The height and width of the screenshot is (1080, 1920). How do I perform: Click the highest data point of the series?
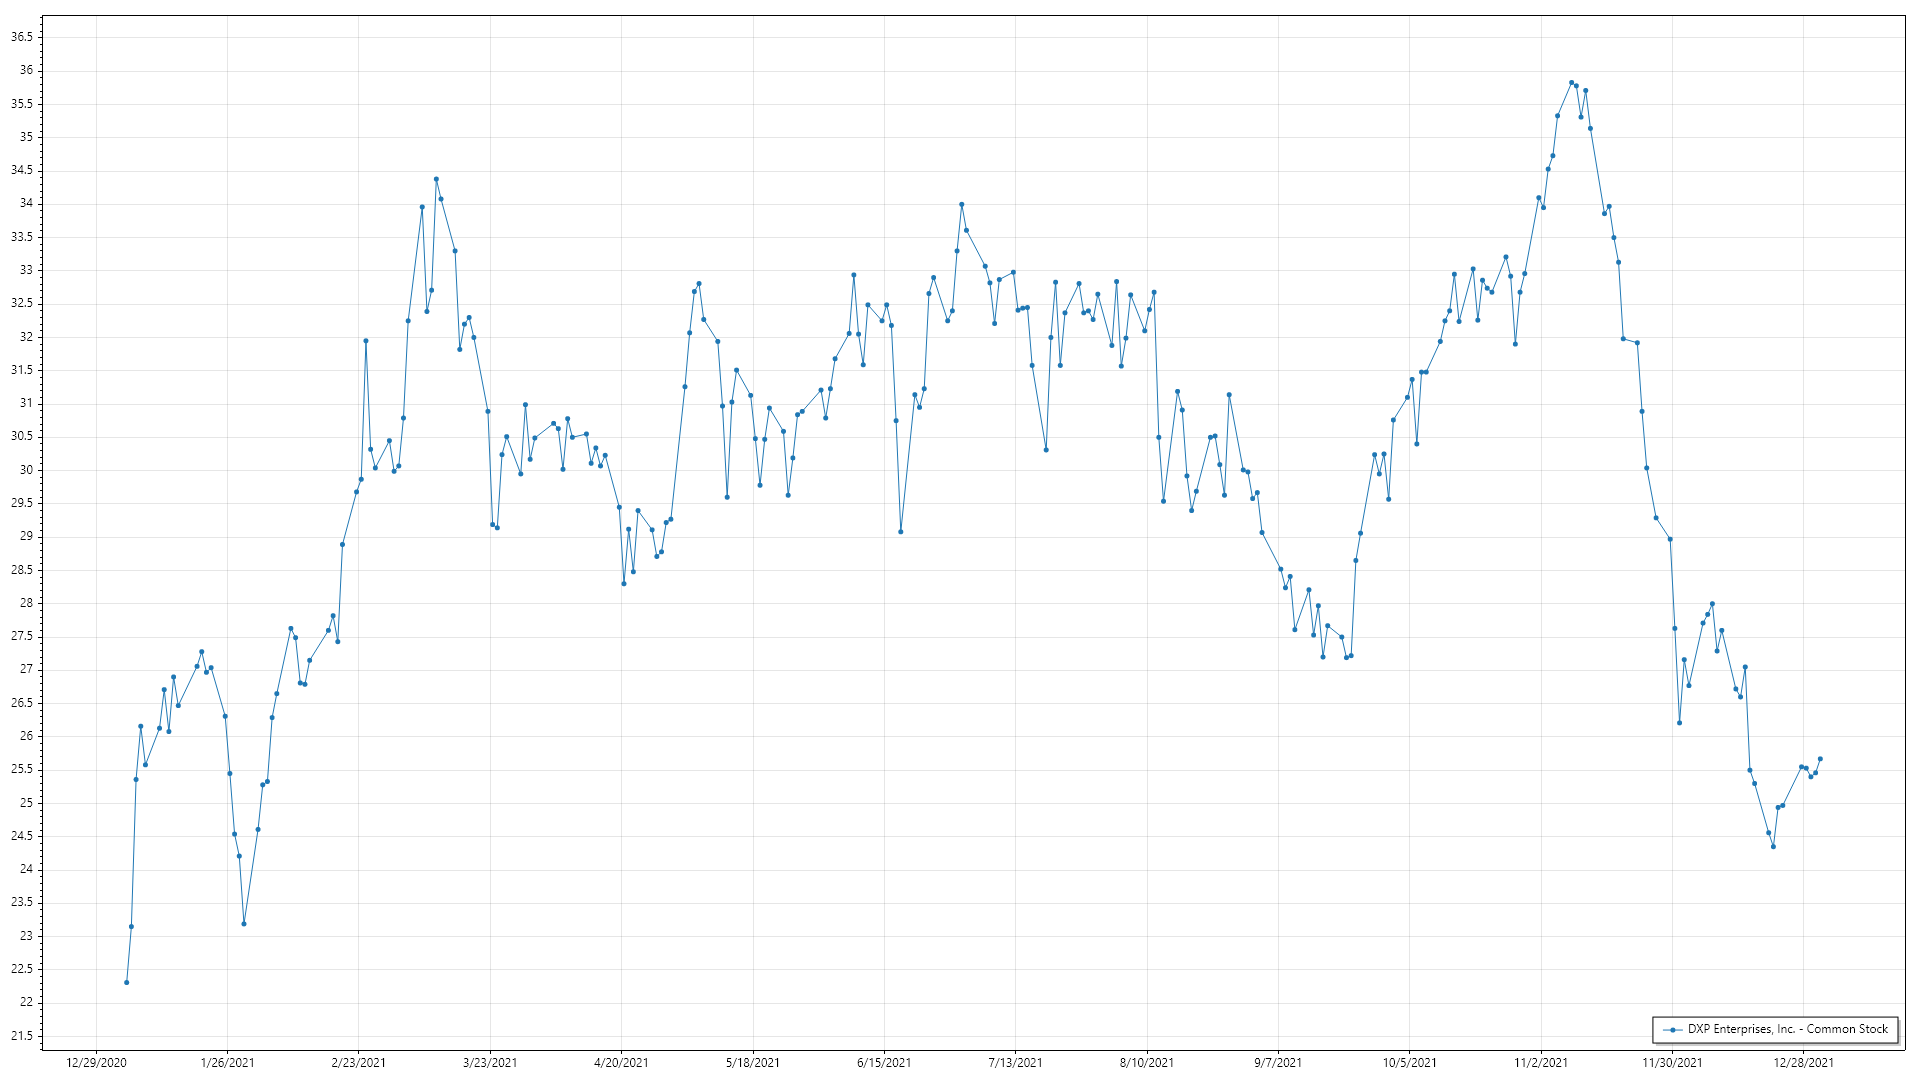pos(1571,83)
